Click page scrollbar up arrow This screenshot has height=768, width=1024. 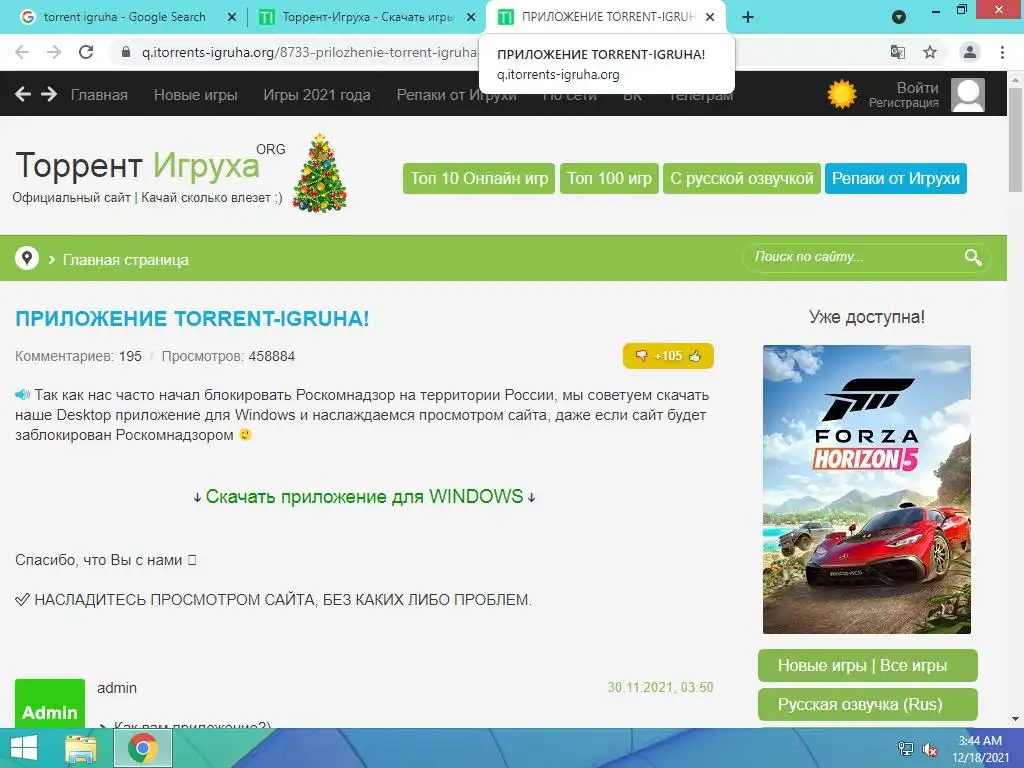click(x=1016, y=79)
